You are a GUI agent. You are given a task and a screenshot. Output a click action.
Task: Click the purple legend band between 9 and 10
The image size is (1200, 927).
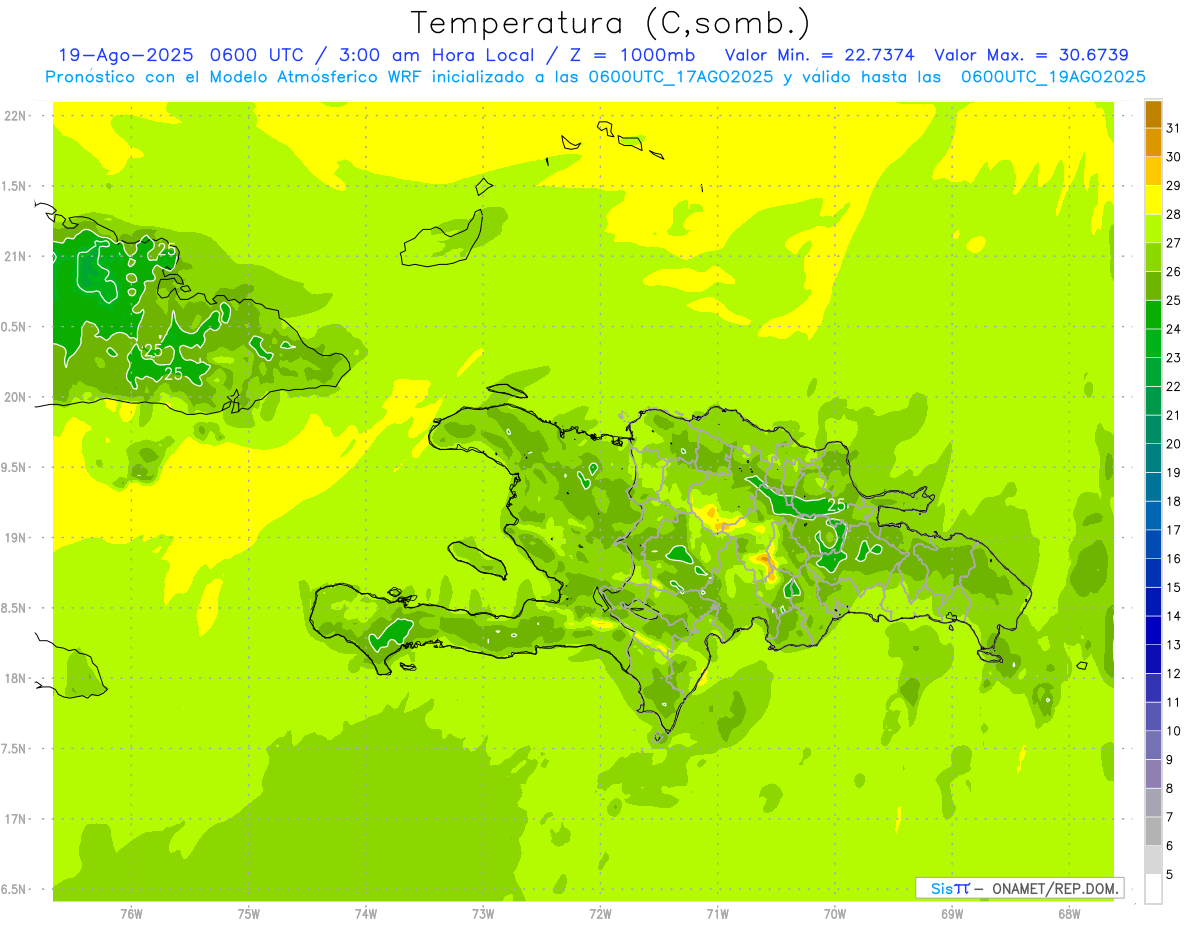click(1153, 745)
